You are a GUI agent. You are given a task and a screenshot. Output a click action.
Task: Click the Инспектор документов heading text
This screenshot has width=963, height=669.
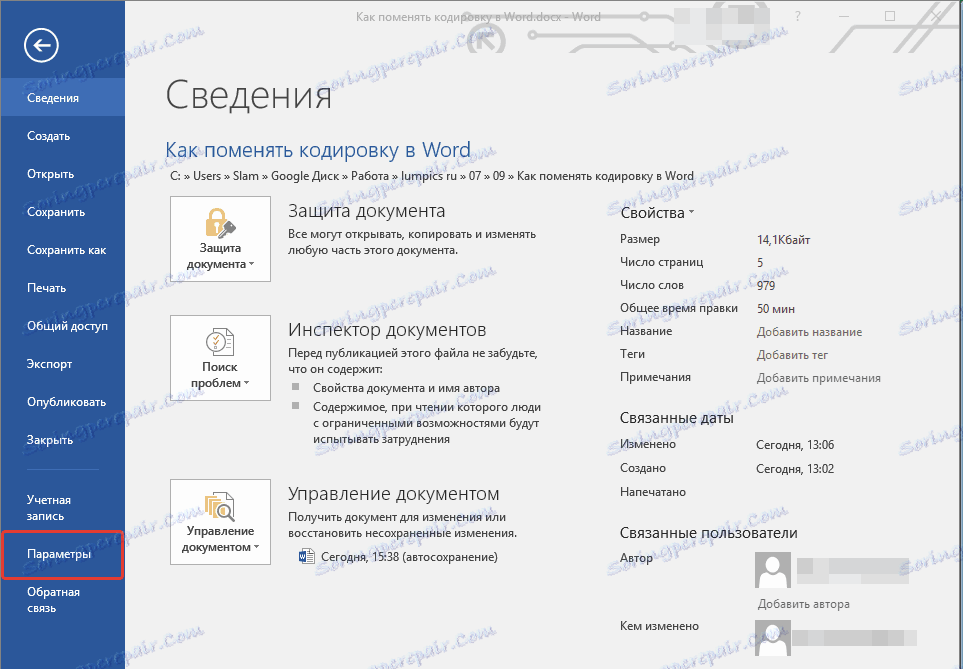coord(387,330)
